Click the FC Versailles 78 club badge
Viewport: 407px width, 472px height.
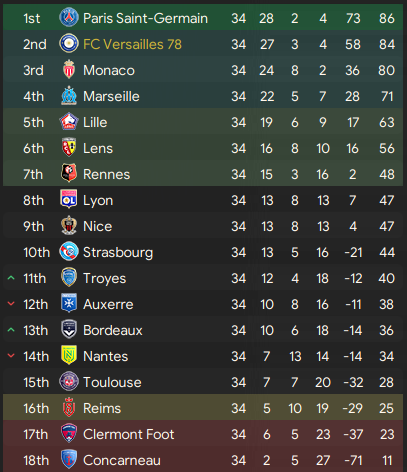(x=69, y=44)
